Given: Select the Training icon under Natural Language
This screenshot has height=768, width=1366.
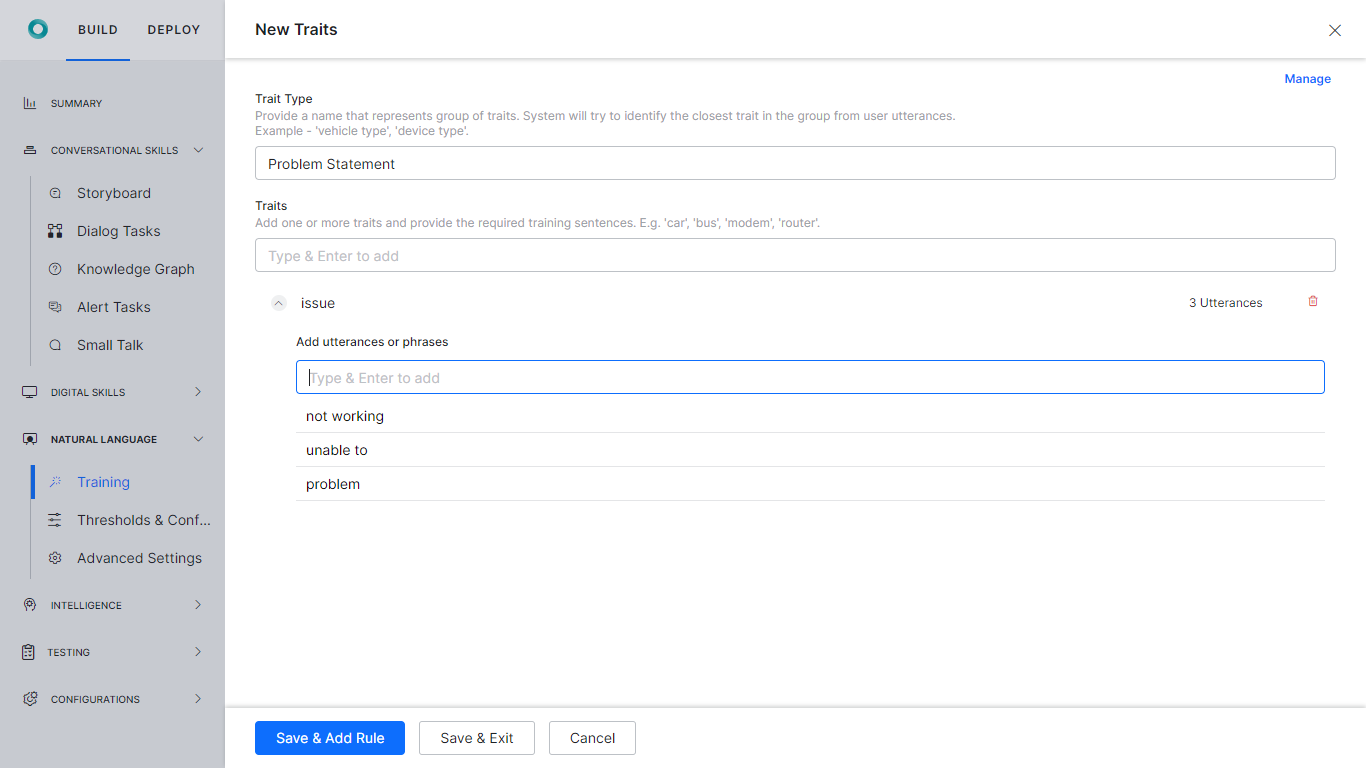Looking at the screenshot, I should pos(57,482).
